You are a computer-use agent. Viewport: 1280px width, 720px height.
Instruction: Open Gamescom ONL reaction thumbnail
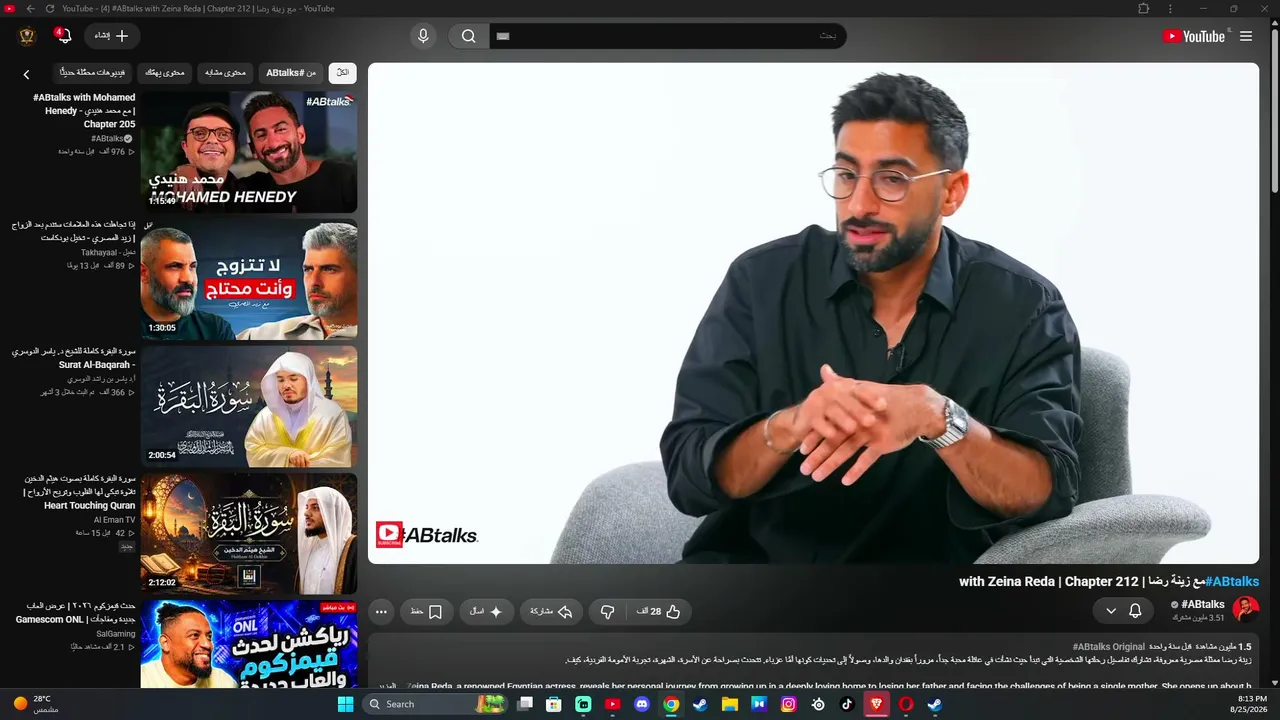(249, 644)
